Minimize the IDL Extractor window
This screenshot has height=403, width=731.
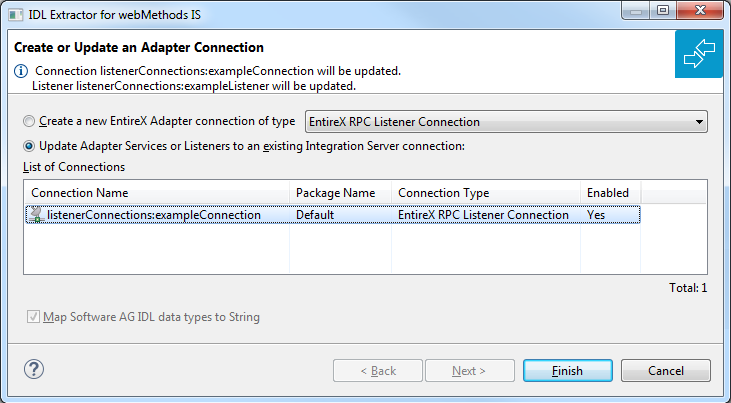pyautogui.click(x=636, y=10)
